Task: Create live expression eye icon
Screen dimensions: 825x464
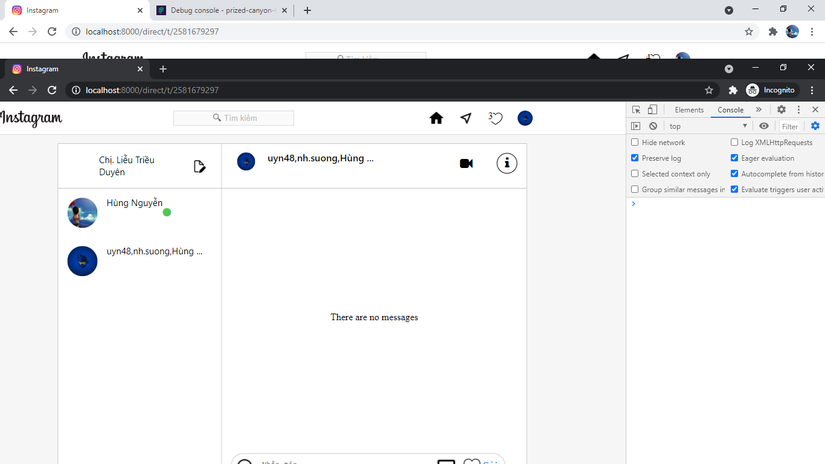Action: (x=764, y=126)
